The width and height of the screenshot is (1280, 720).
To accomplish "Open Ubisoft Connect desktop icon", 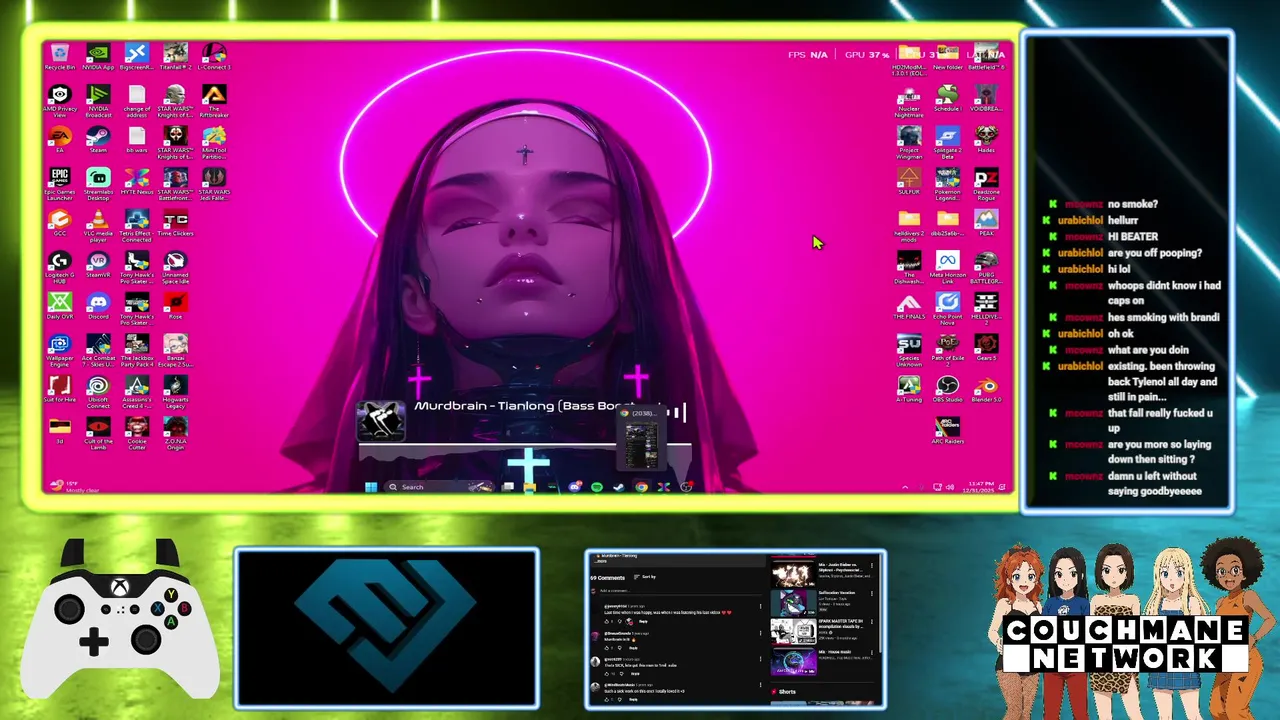I will 98,392.
